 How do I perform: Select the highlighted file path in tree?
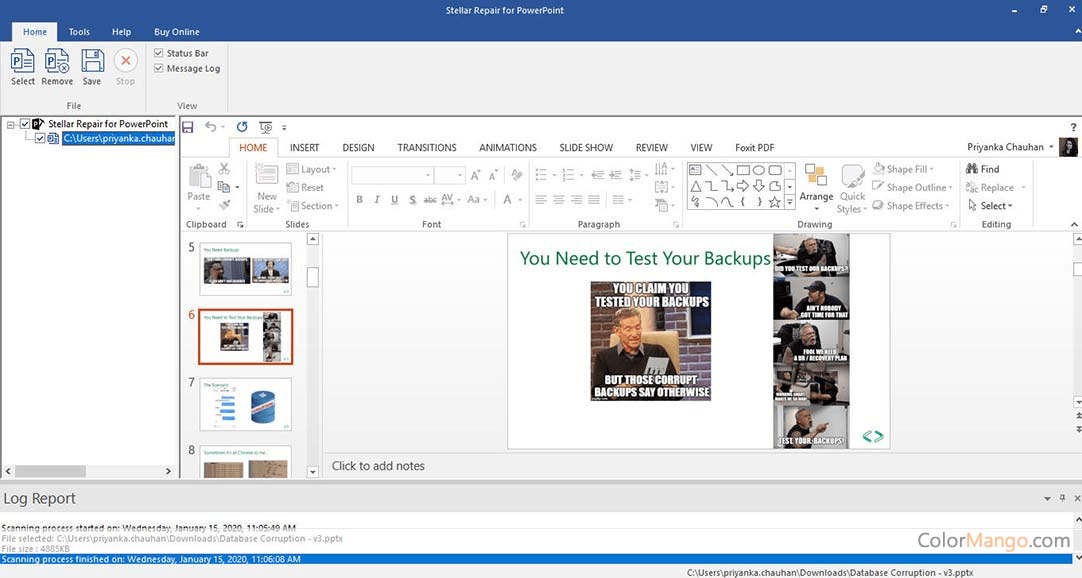[118, 139]
